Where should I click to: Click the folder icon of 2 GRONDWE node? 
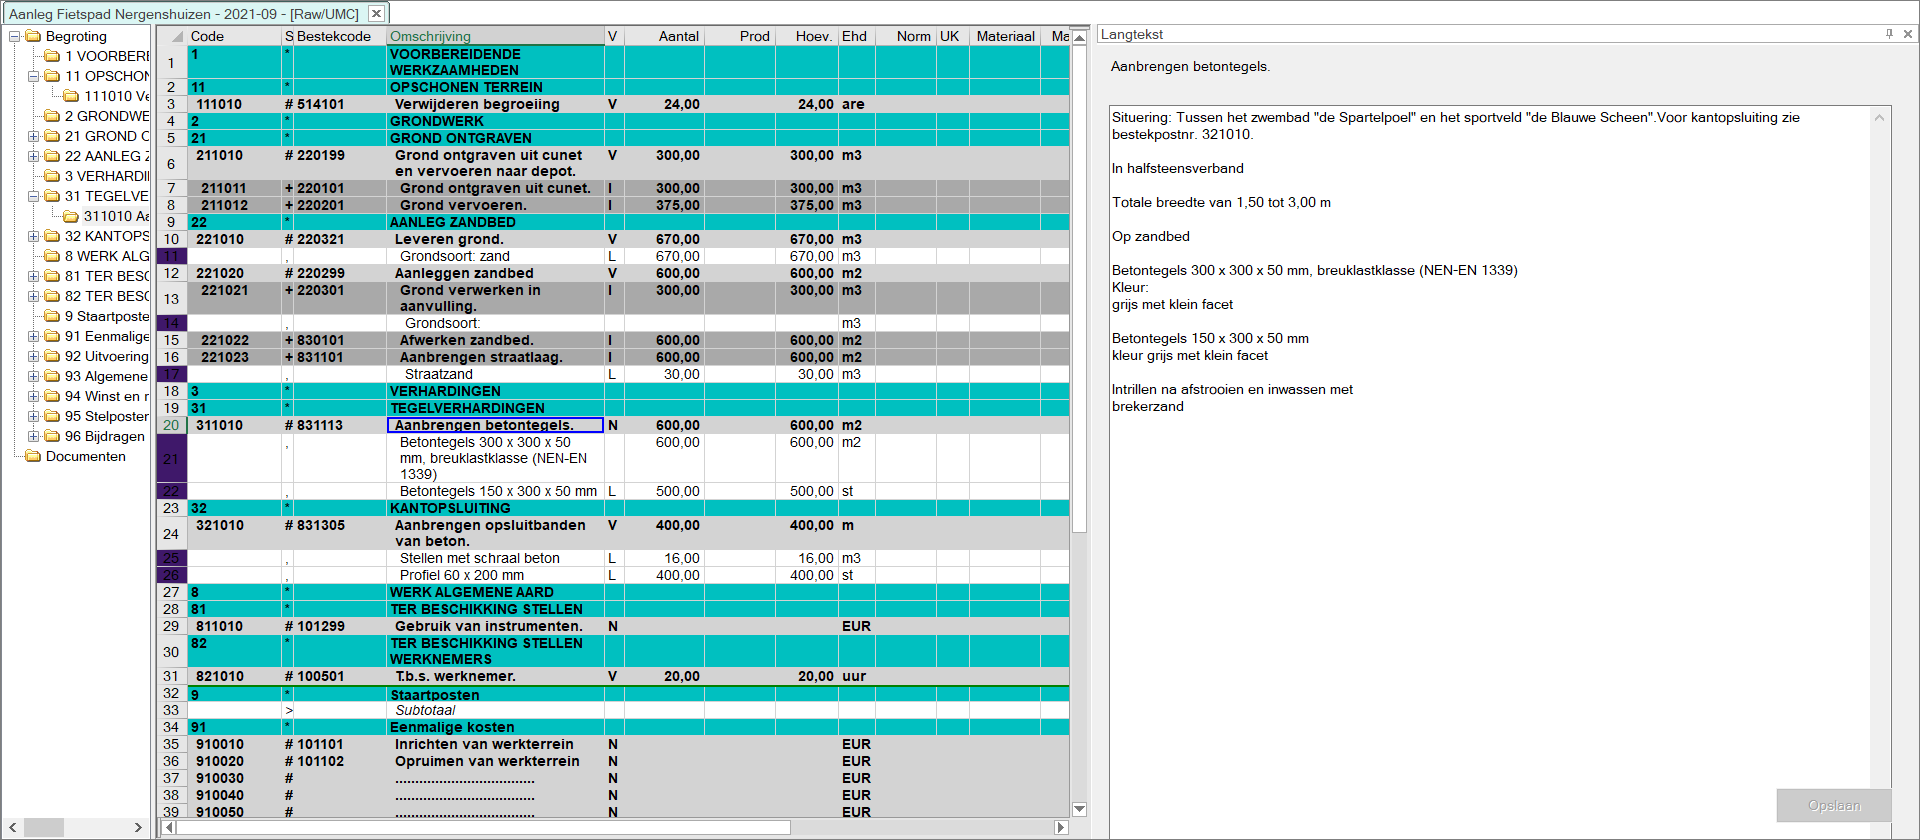pos(52,116)
